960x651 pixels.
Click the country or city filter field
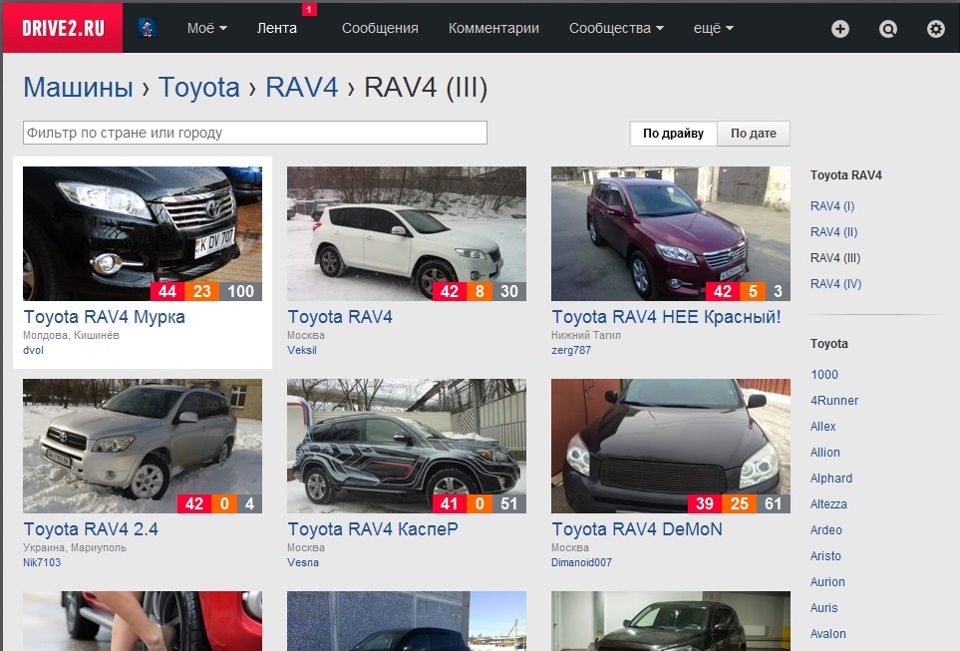tap(253, 131)
